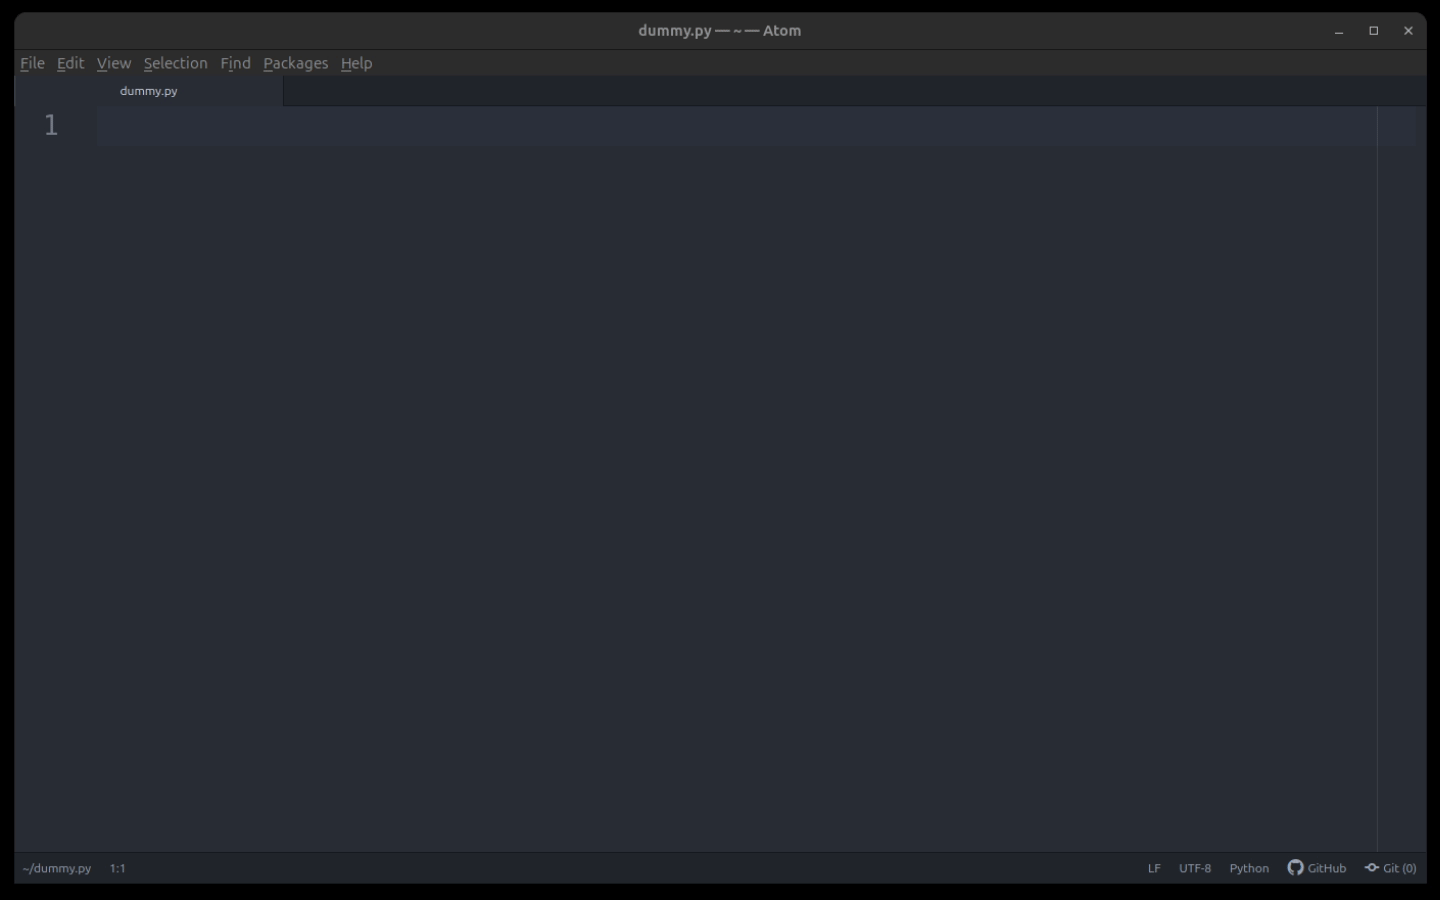1440x900 pixels.
Task: Close the Atom window
Action: click(1408, 31)
